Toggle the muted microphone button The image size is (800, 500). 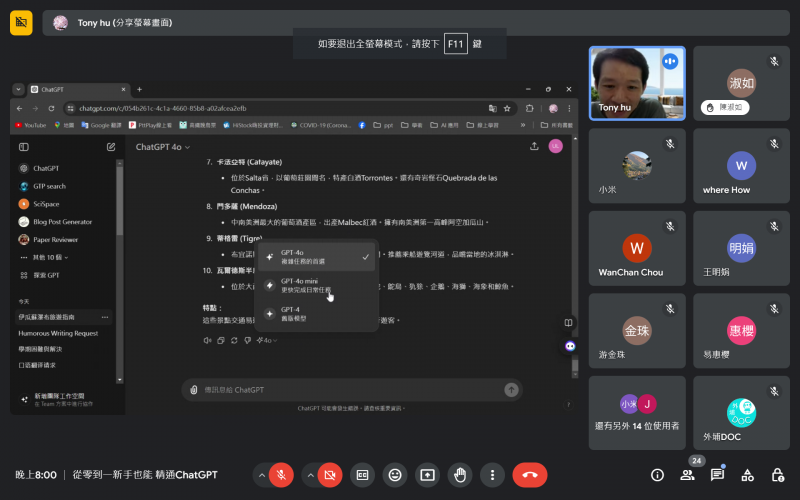281,475
